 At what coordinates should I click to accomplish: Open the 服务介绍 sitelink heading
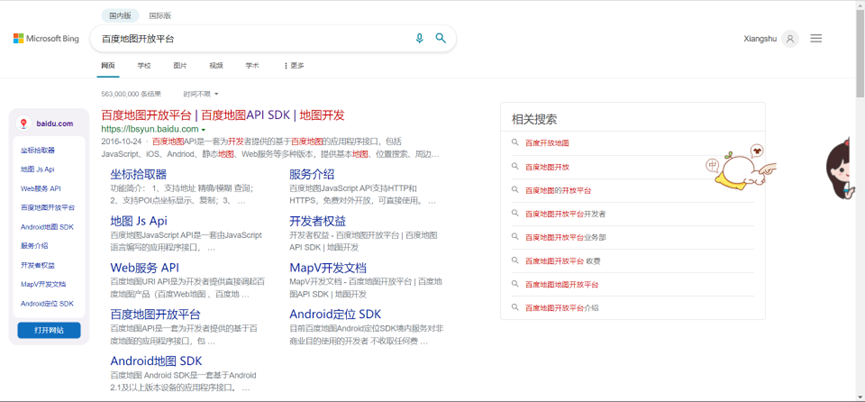click(x=312, y=175)
